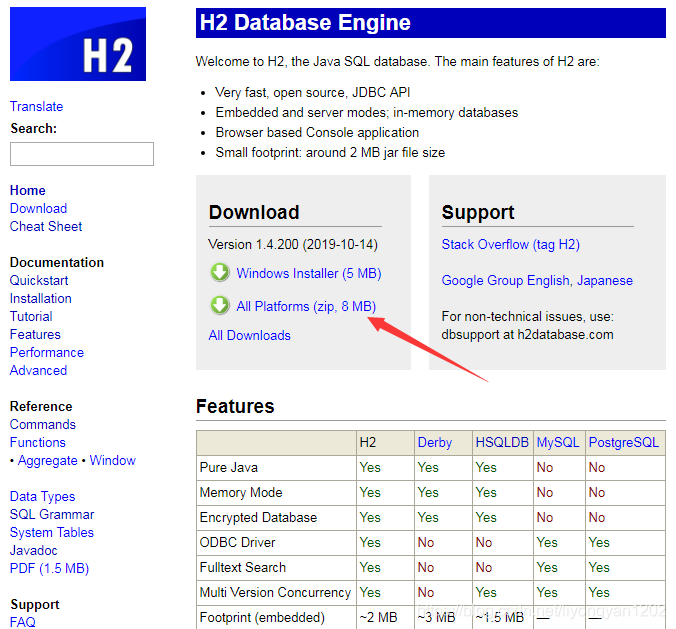This screenshot has height=629, width=676.
Task: Click the 'Version 1.4.200 (2019-10-14)' text
Action: point(293,244)
